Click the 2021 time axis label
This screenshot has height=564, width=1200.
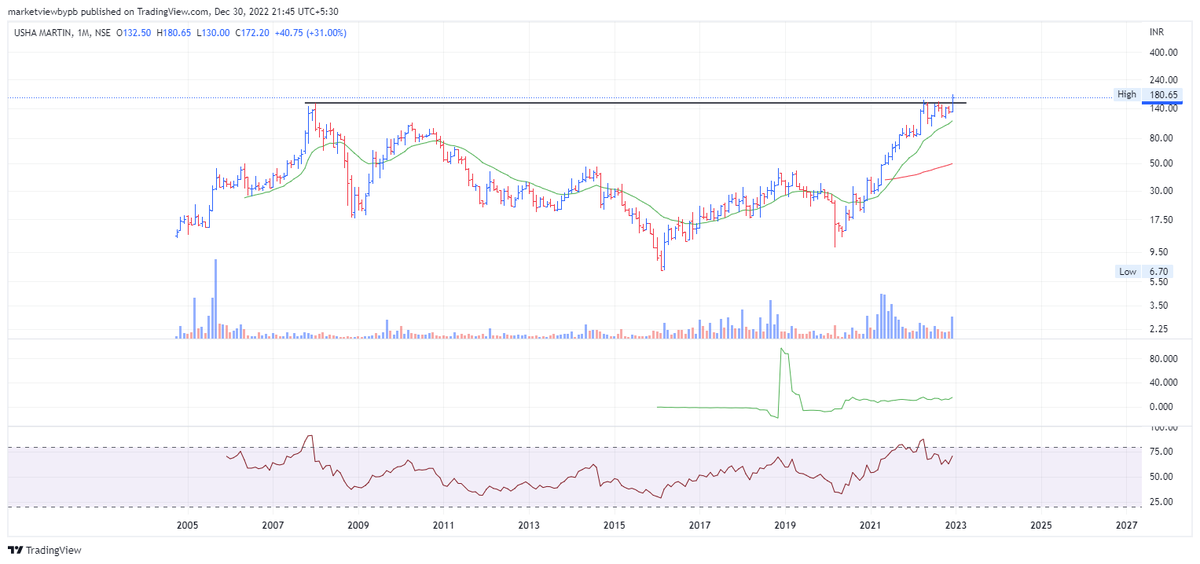coord(870,525)
